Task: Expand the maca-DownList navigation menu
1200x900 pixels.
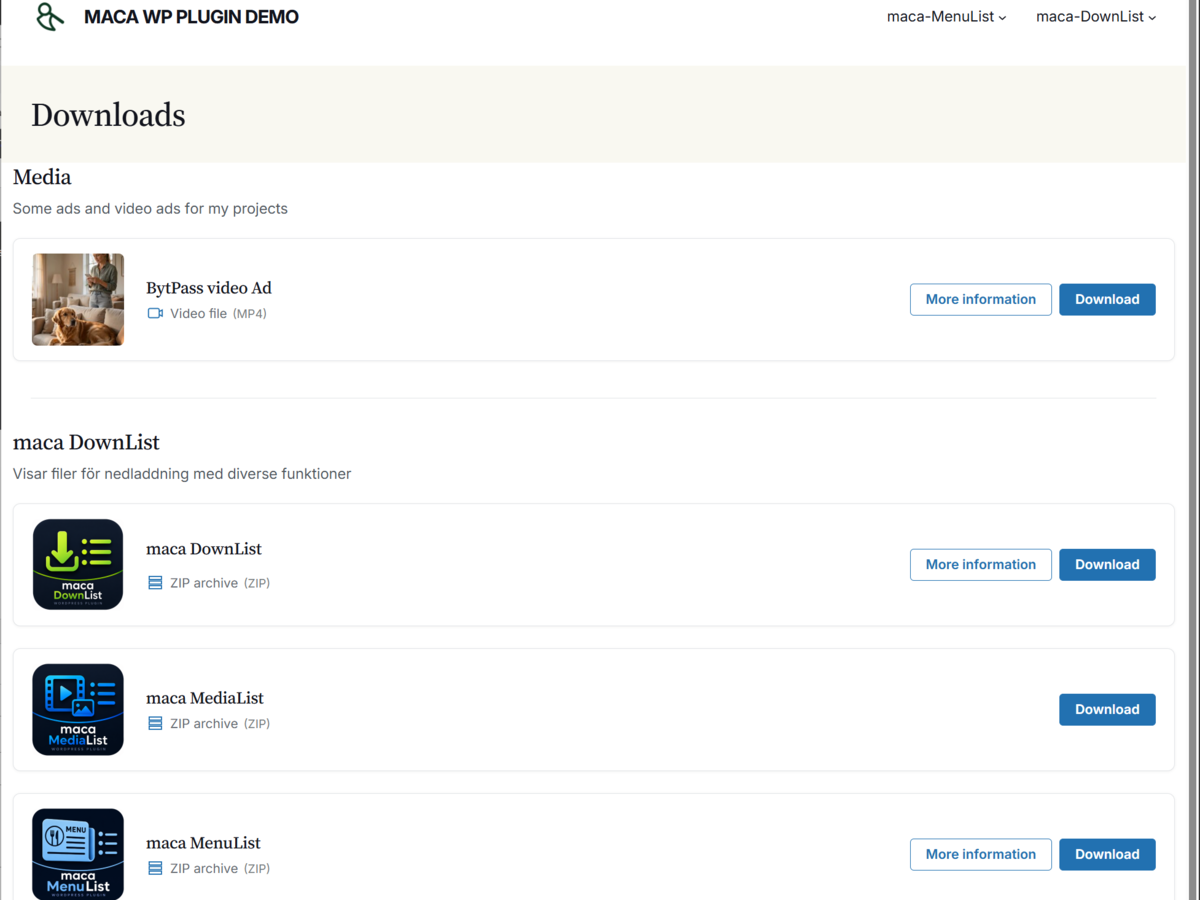Action: point(1096,17)
